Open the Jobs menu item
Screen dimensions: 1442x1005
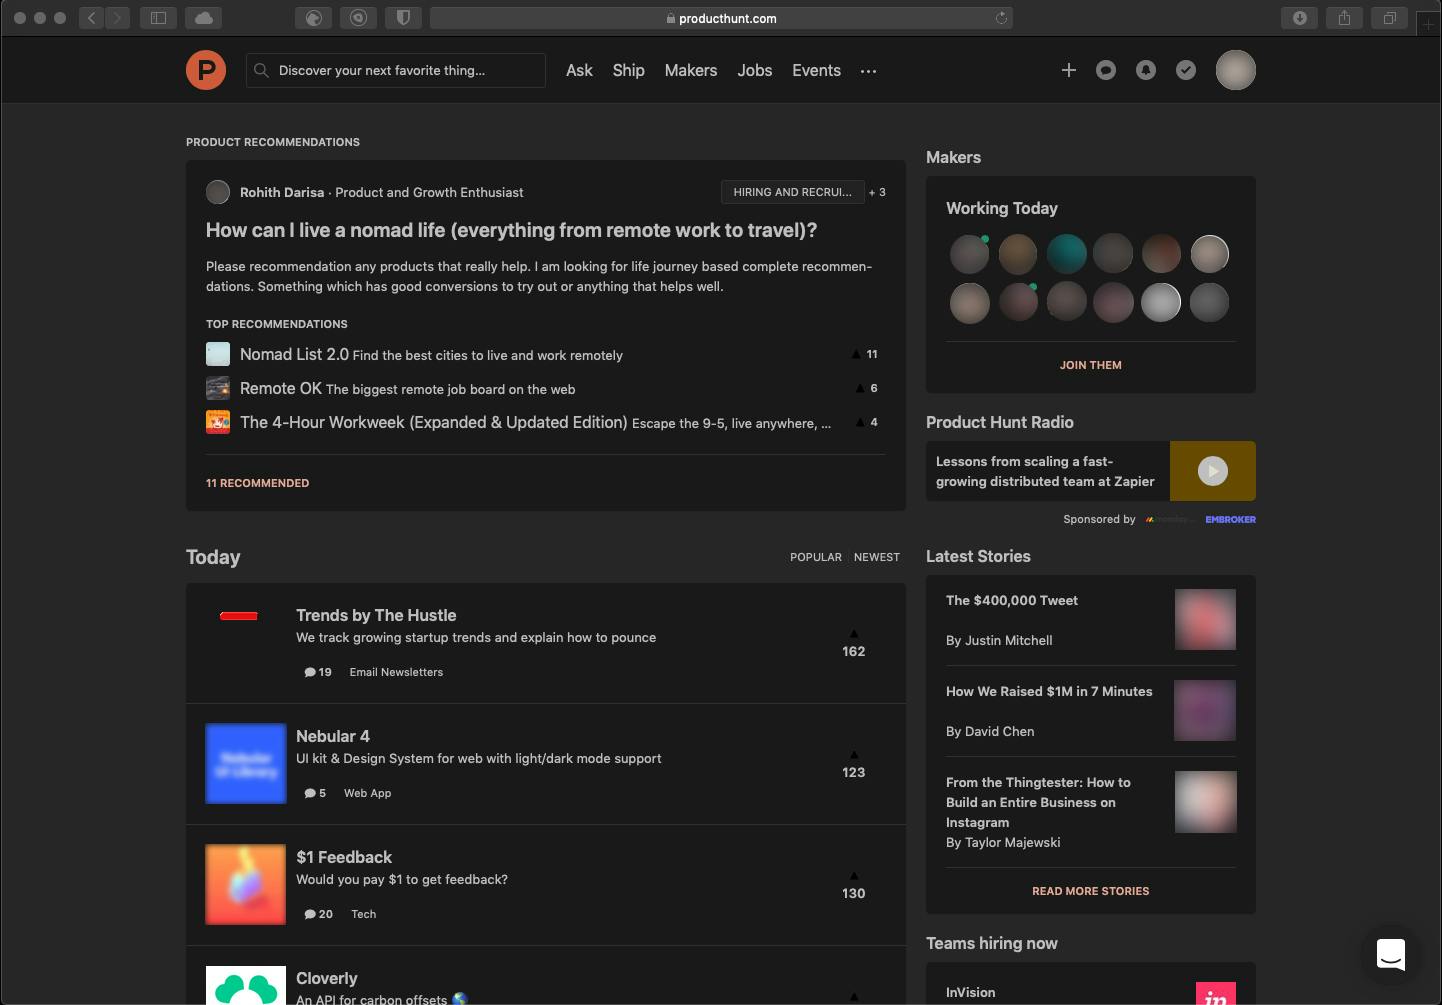click(x=755, y=70)
